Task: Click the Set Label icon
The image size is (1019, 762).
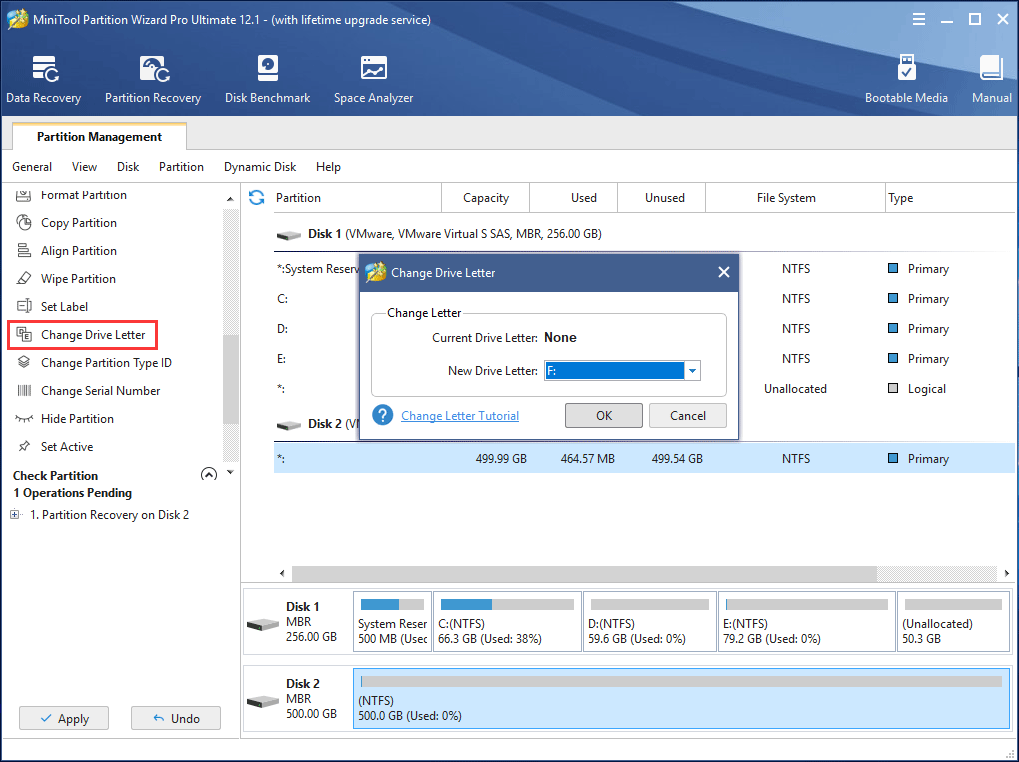Action: pos(24,307)
